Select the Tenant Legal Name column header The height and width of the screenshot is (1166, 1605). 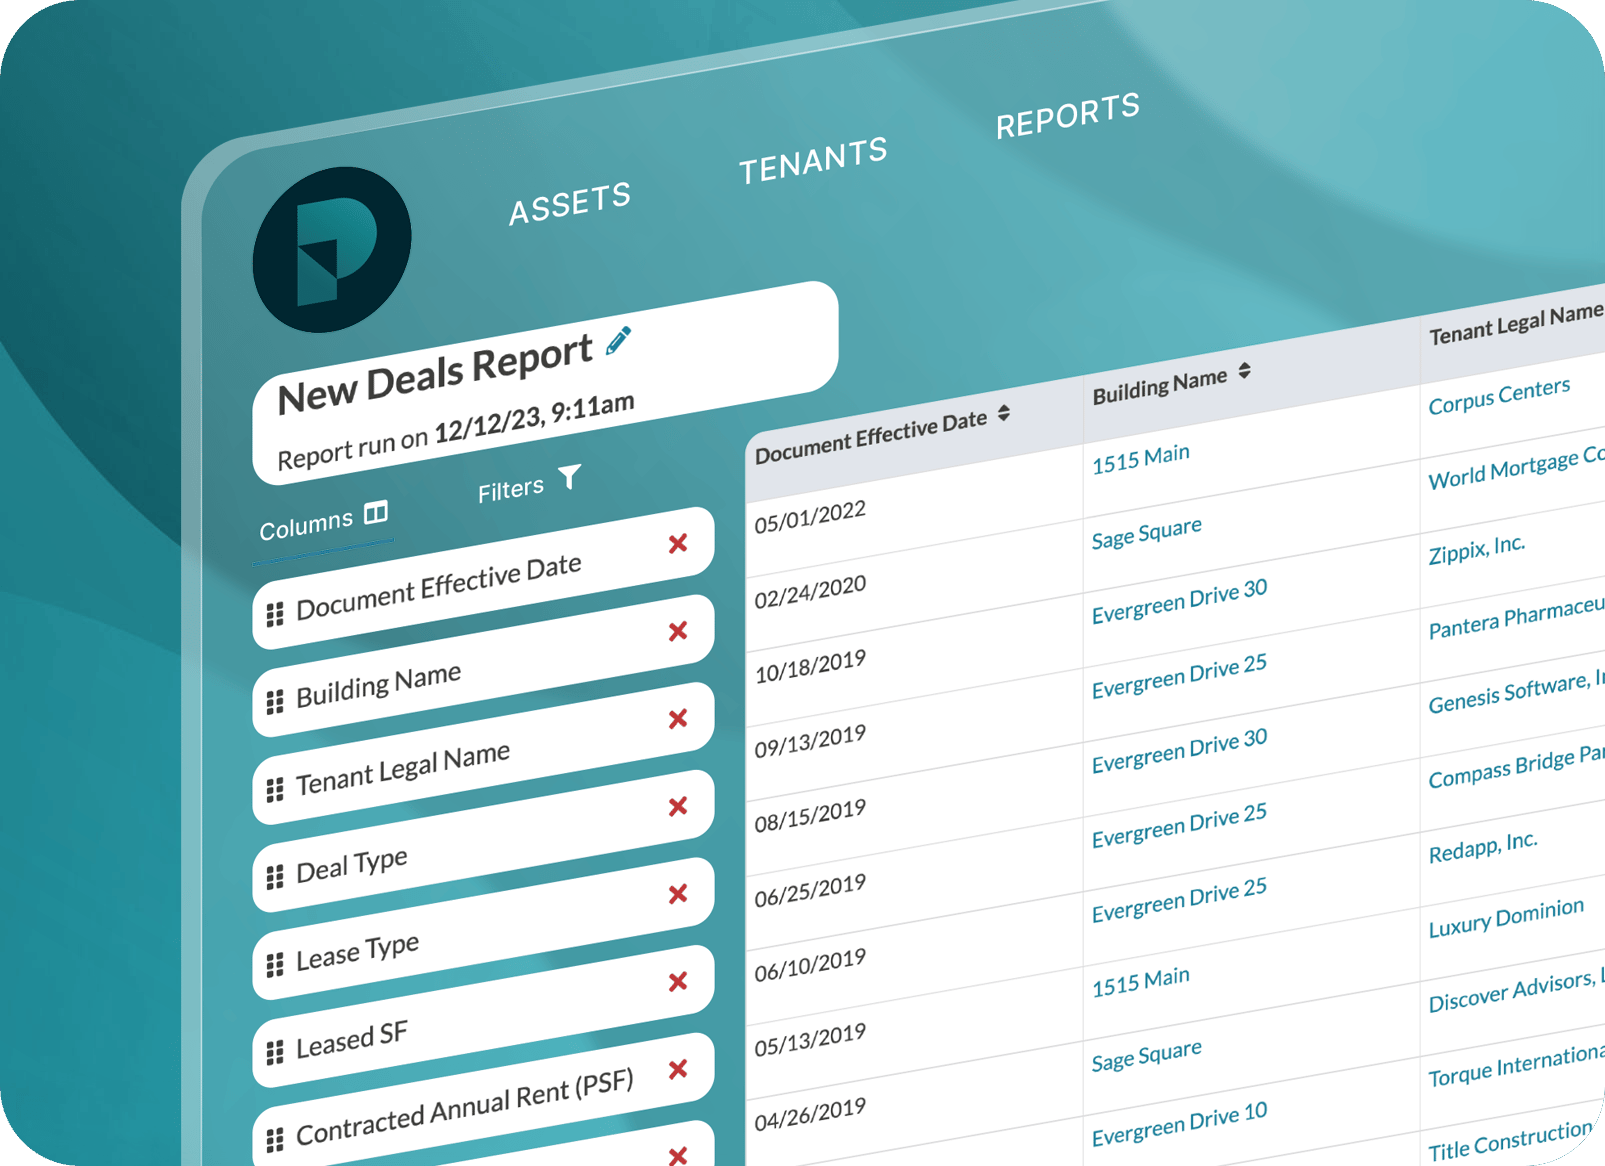point(1514,325)
